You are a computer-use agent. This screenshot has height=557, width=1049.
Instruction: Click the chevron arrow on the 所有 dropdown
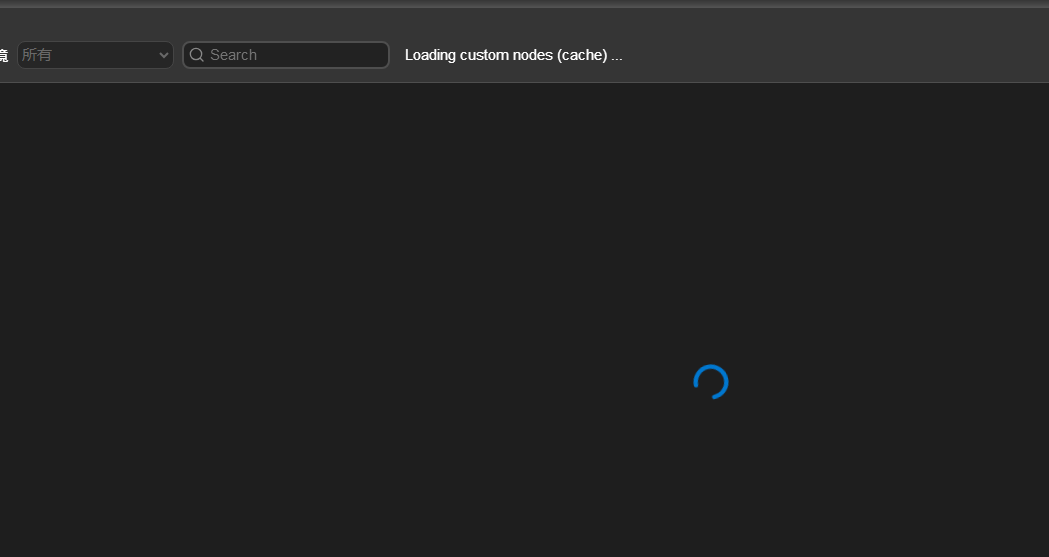click(164, 55)
